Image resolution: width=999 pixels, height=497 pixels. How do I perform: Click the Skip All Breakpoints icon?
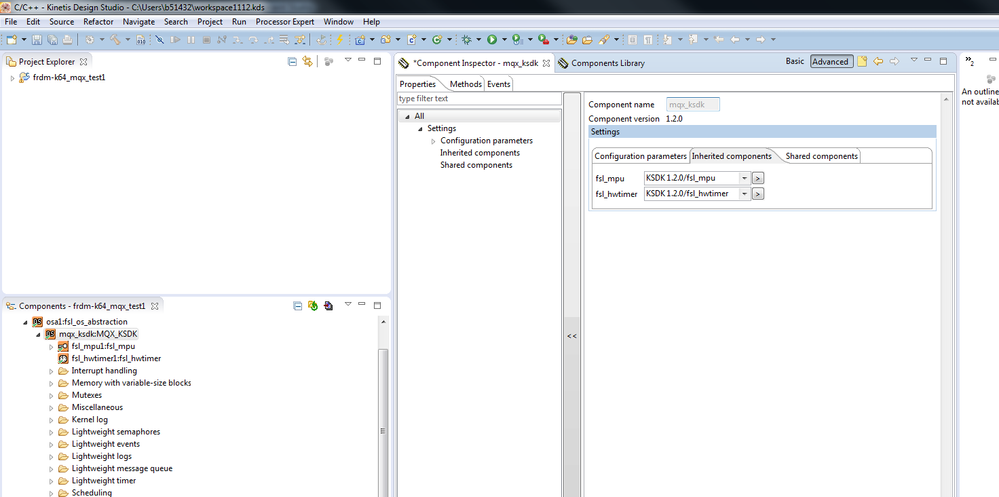coord(159,40)
